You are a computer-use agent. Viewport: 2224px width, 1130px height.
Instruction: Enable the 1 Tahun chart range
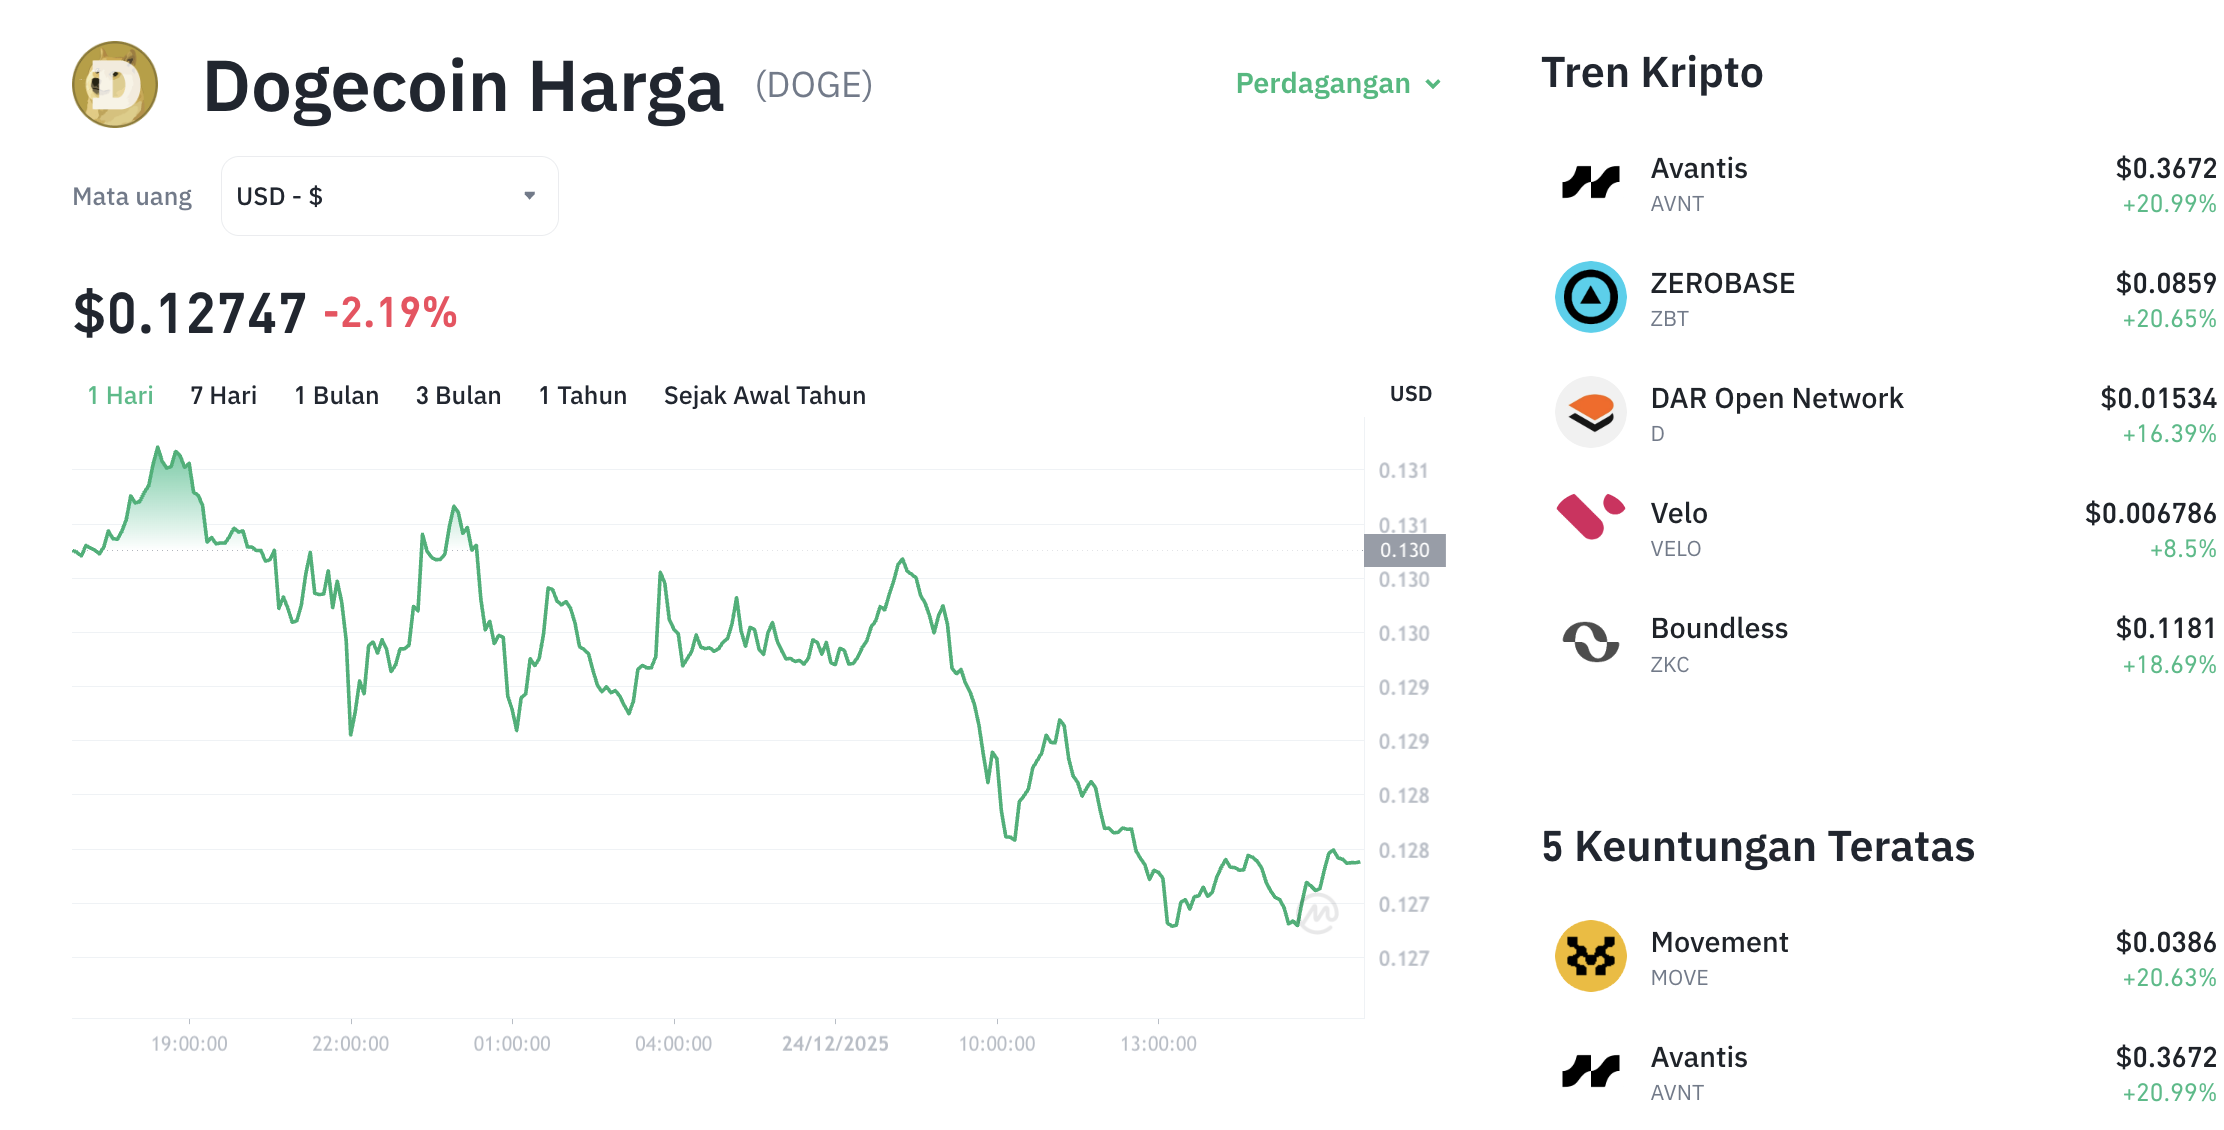pyautogui.click(x=582, y=395)
